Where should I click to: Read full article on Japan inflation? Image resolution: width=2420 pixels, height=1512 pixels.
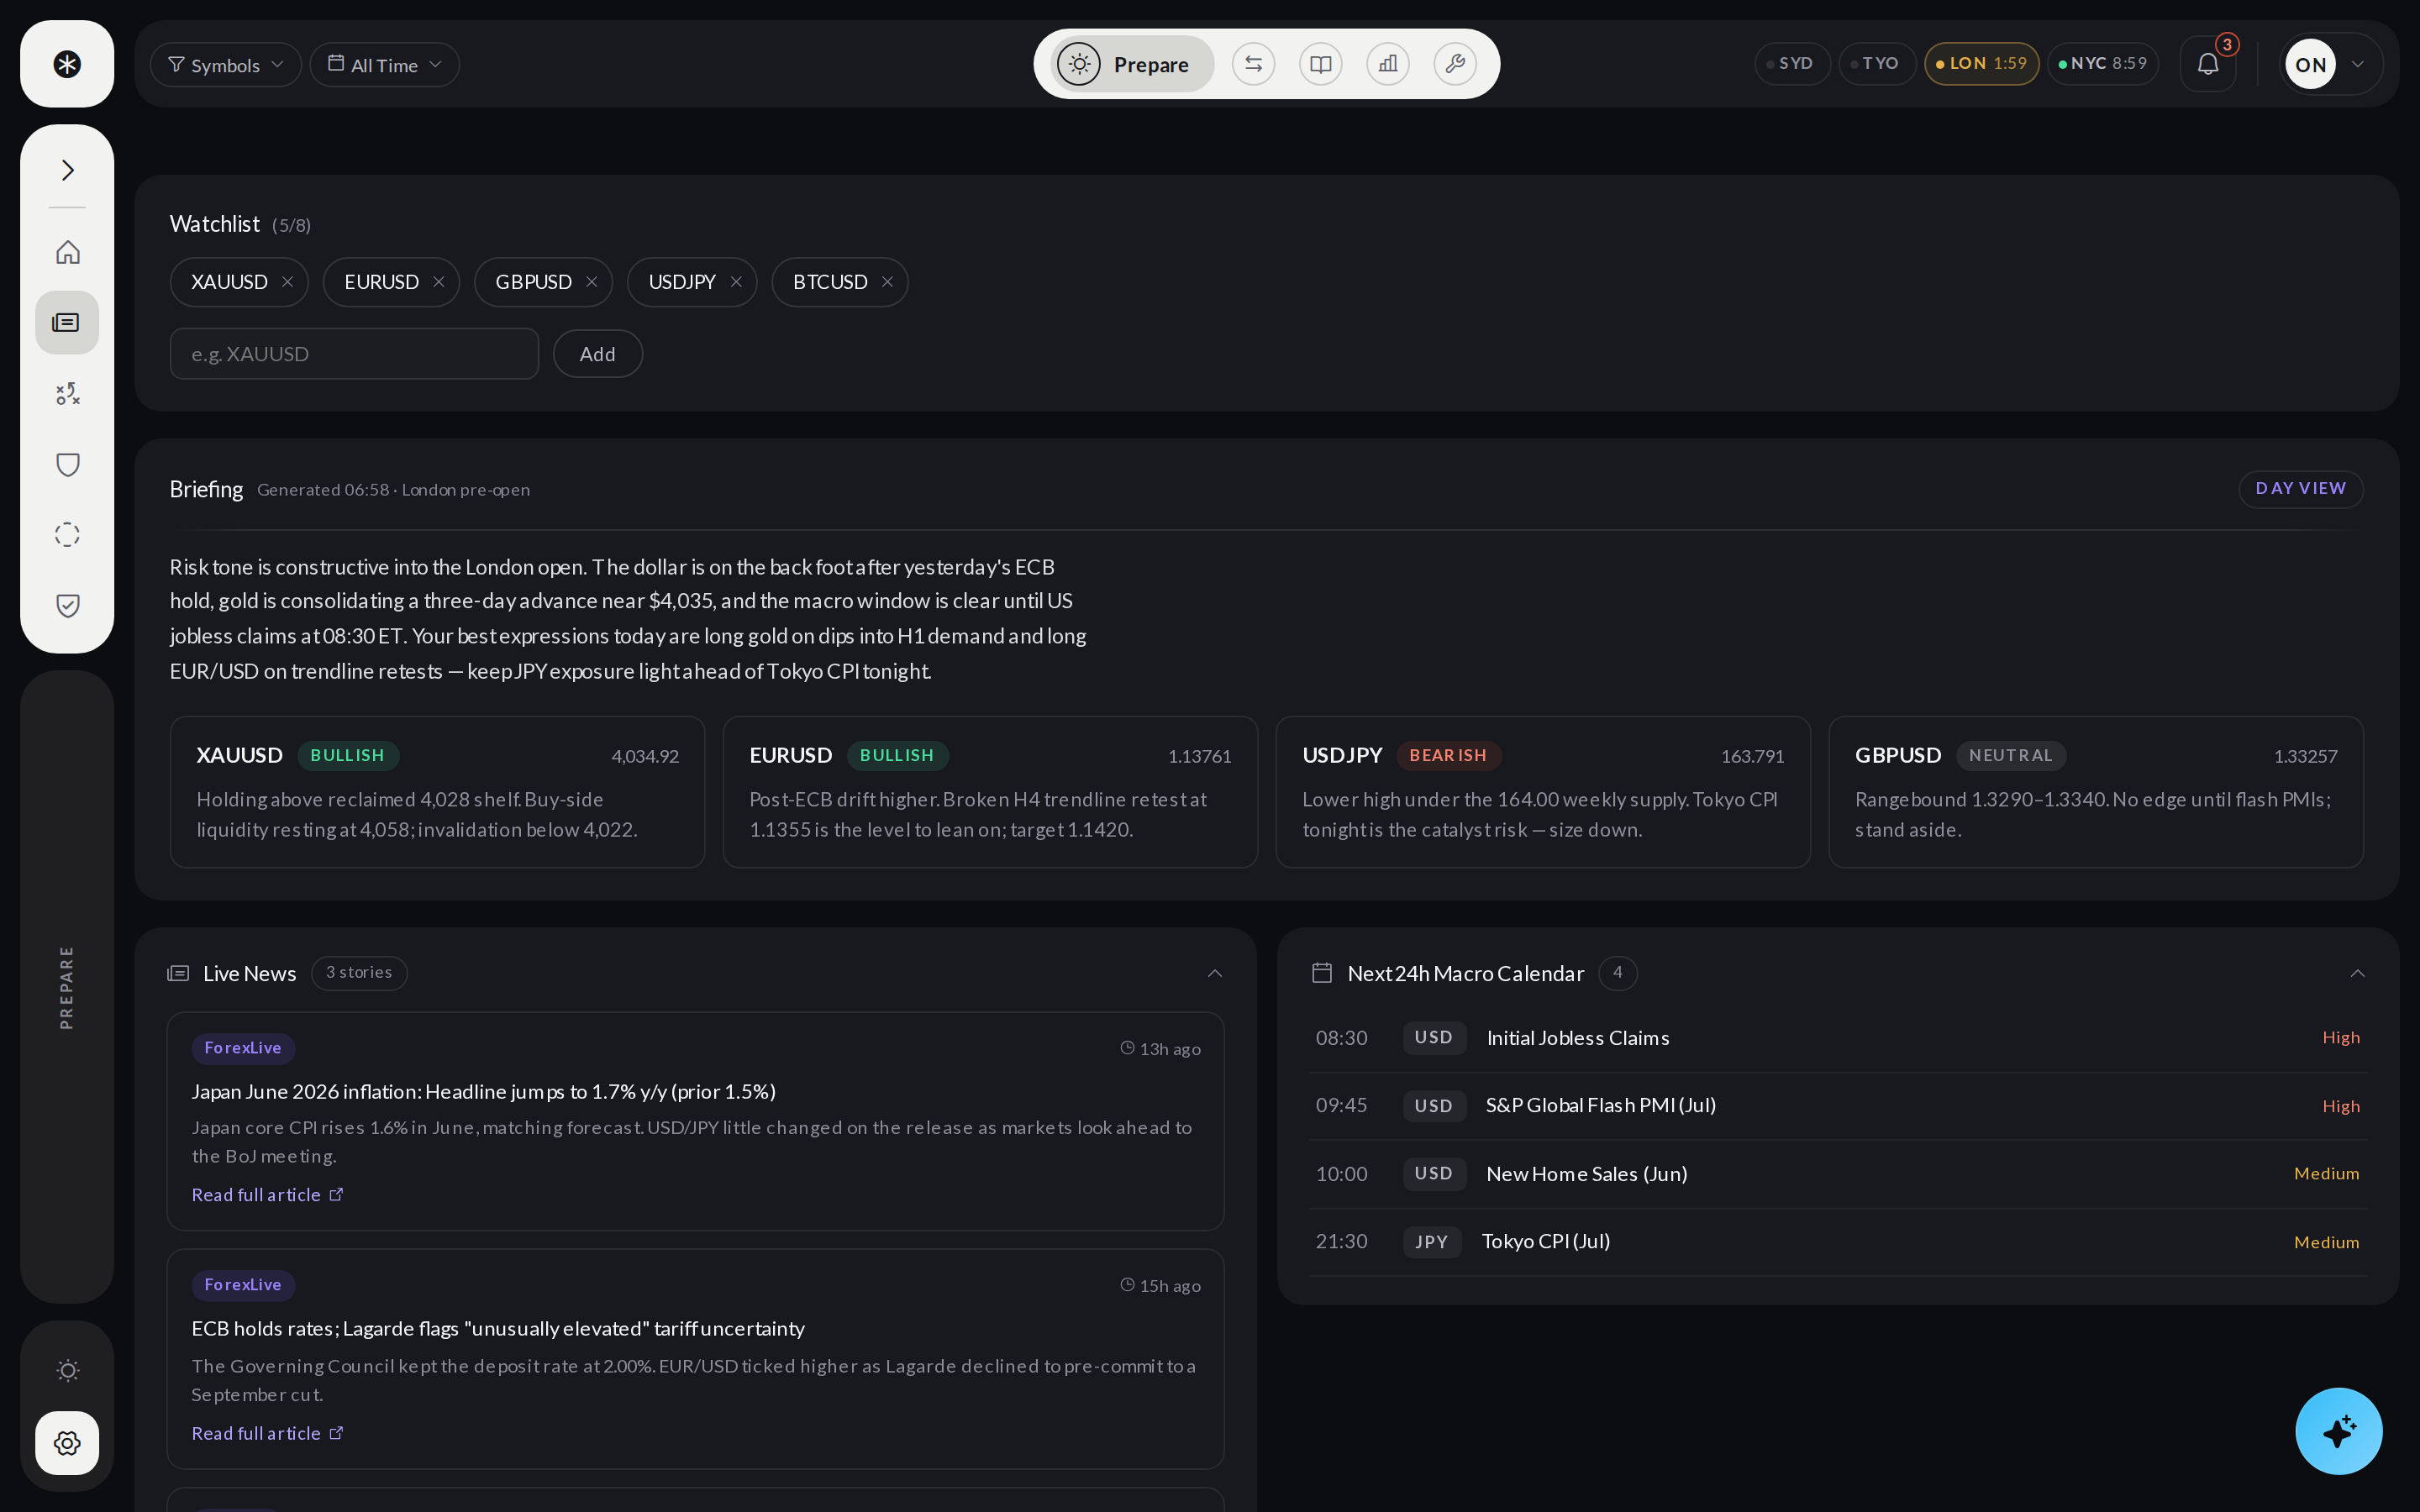point(267,1195)
